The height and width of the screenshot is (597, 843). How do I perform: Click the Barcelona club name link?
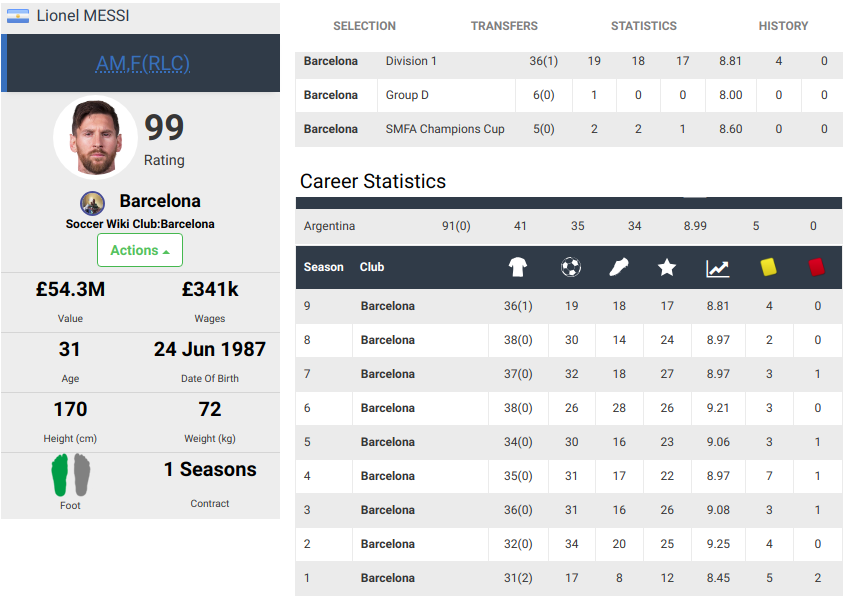(160, 201)
